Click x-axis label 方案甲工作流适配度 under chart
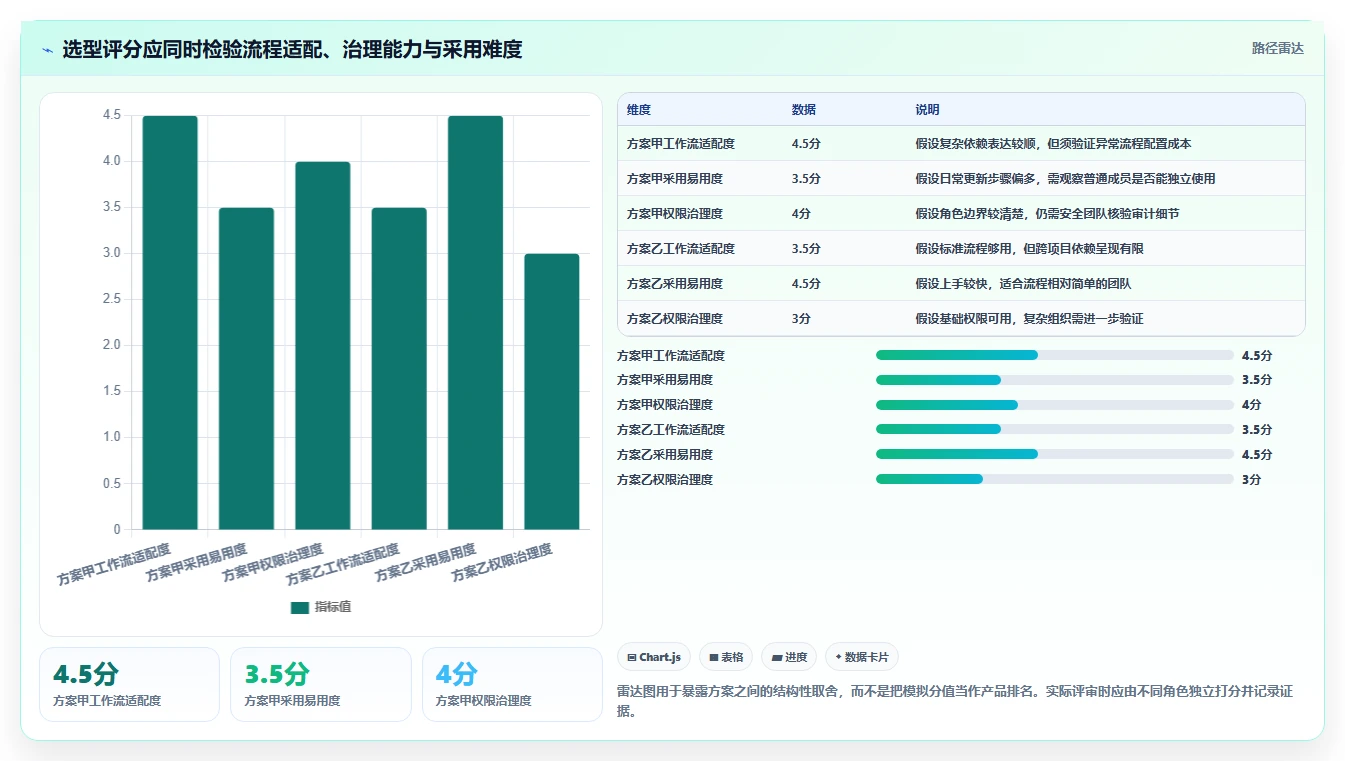Viewport: 1345px width, 761px height. pos(114,565)
